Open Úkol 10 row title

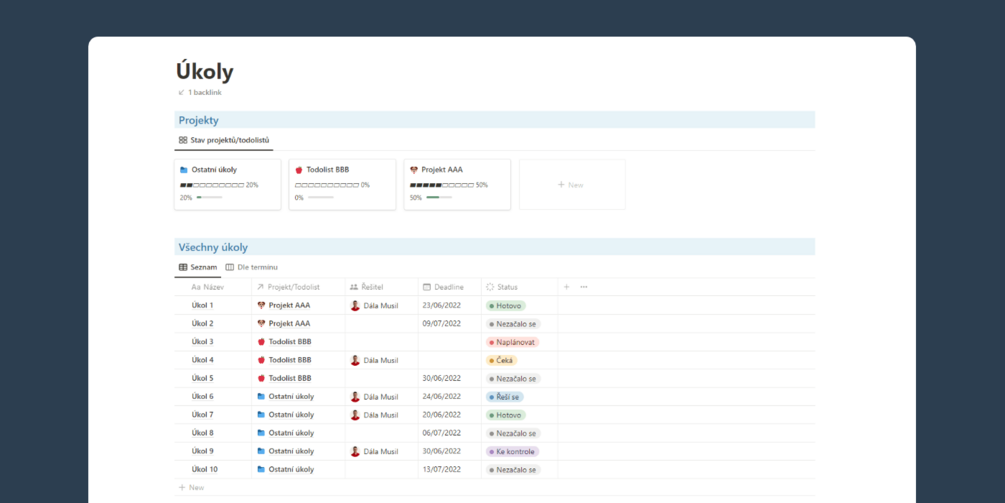point(204,469)
